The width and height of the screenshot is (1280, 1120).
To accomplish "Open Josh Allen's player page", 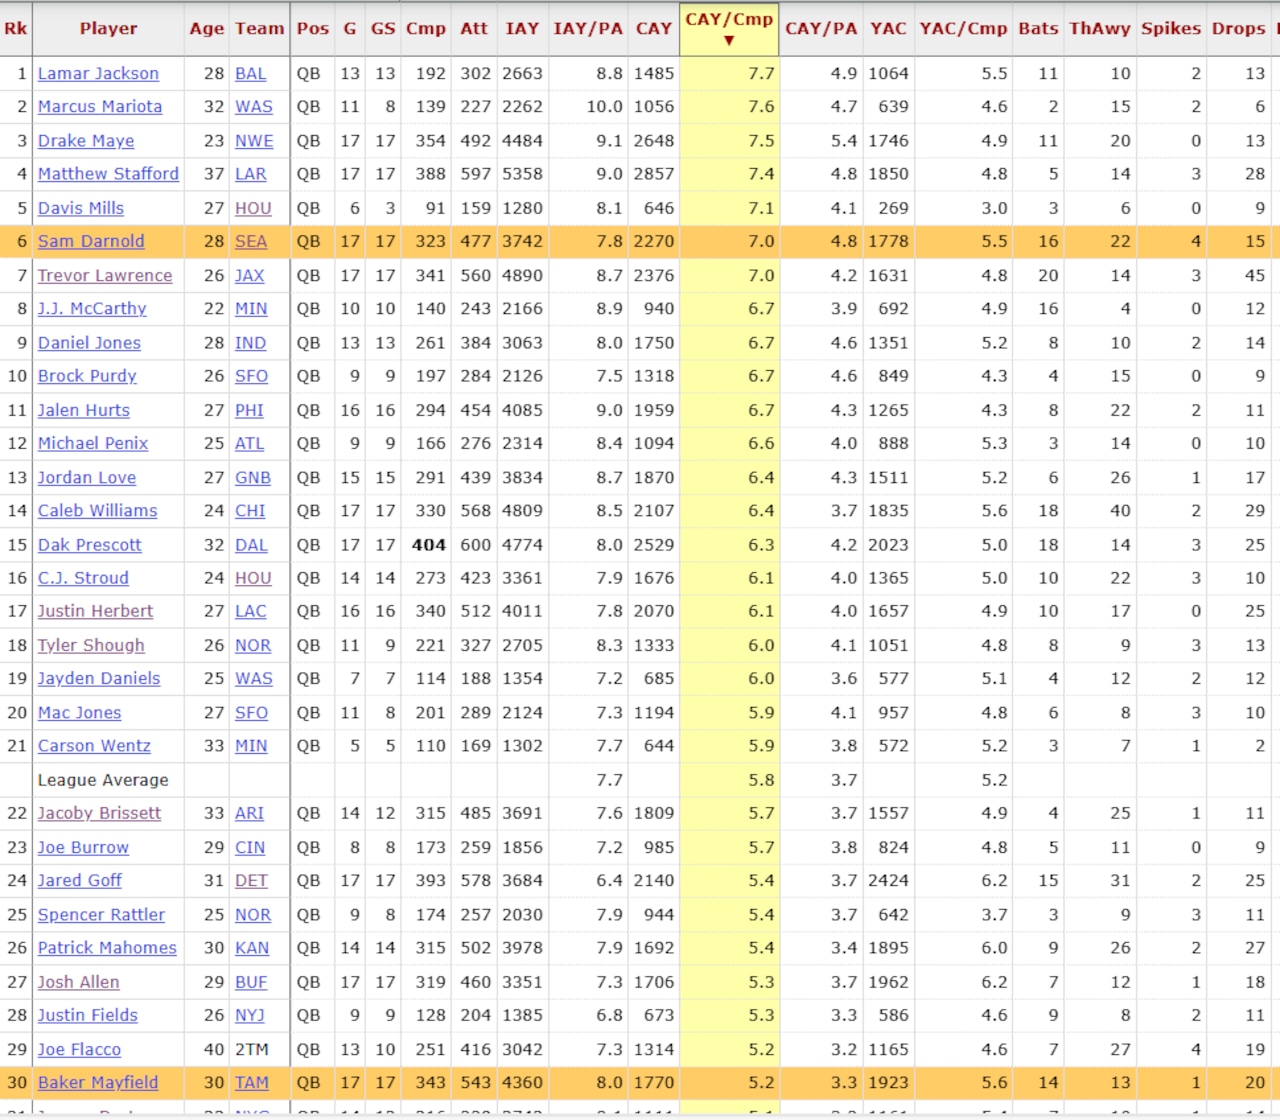I will [77, 981].
